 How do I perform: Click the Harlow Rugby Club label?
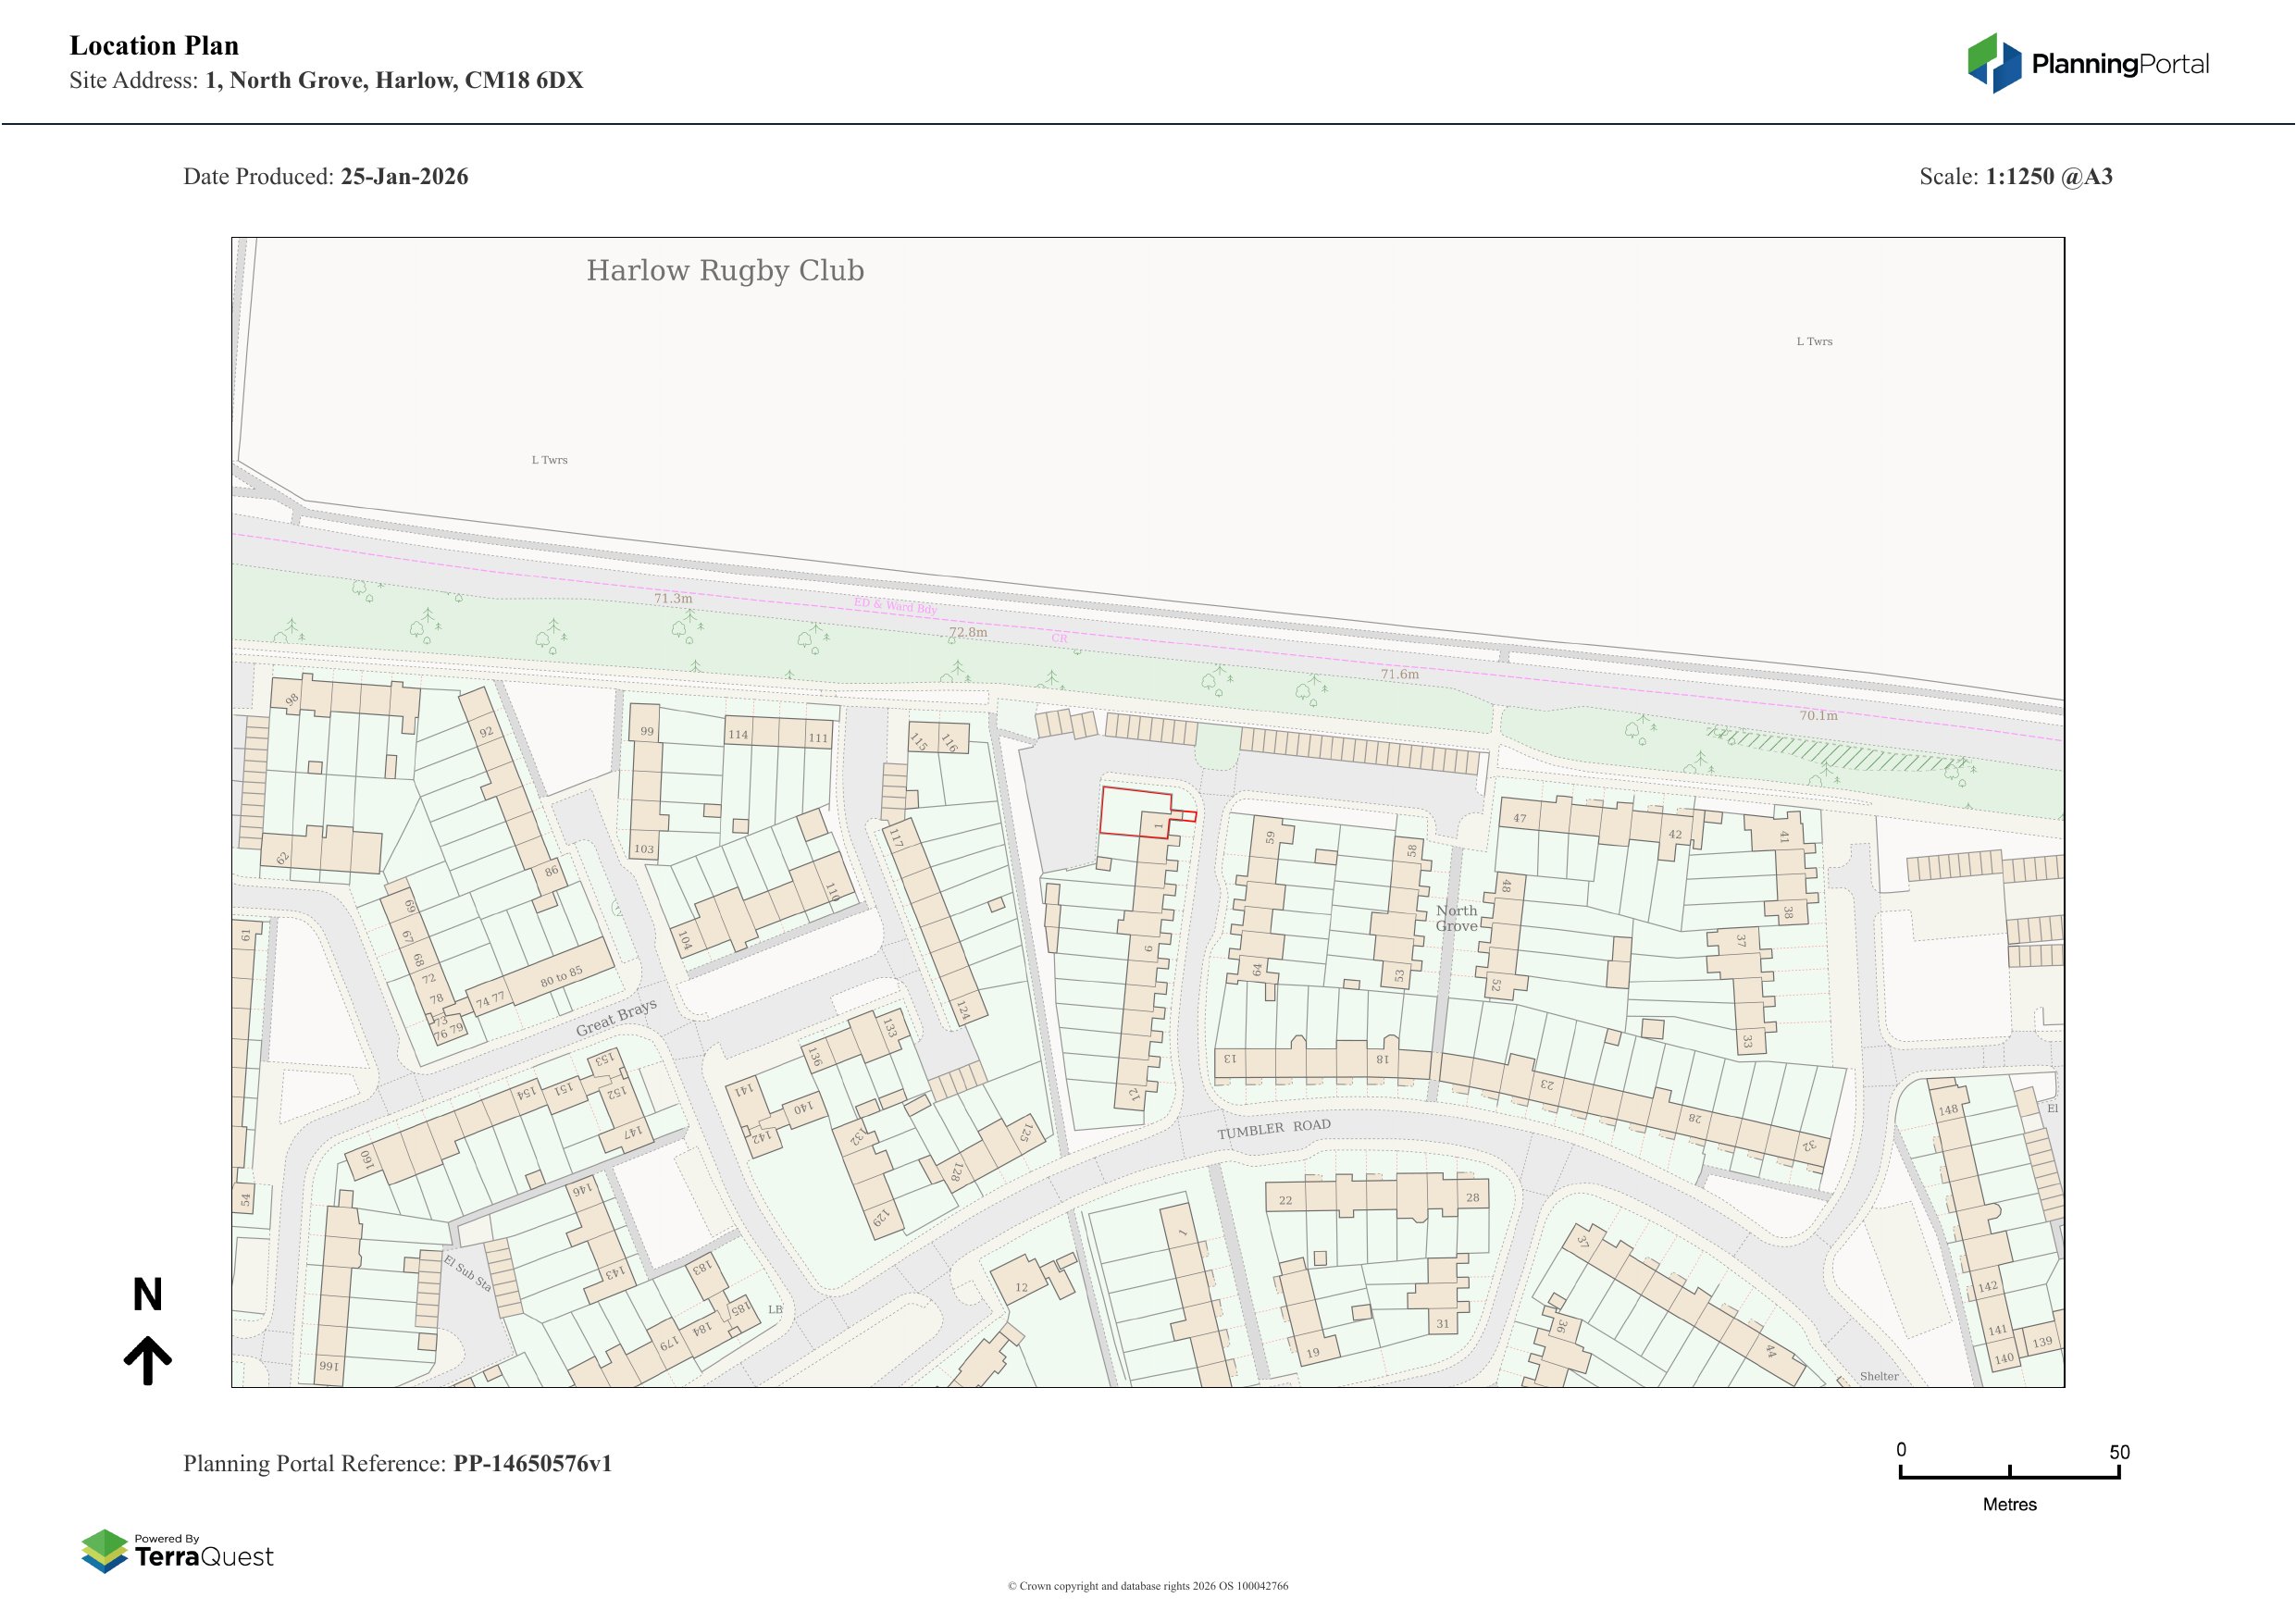coord(724,271)
